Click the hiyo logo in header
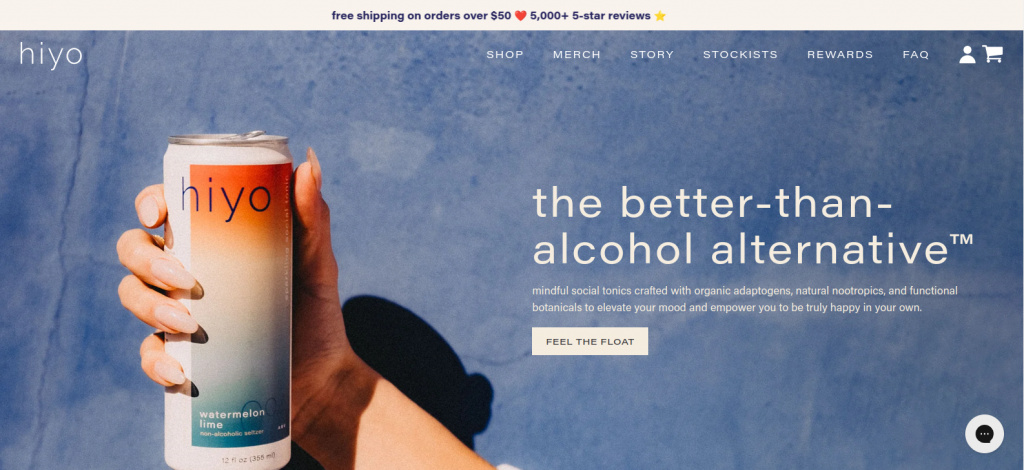1024x470 pixels. click(51, 55)
